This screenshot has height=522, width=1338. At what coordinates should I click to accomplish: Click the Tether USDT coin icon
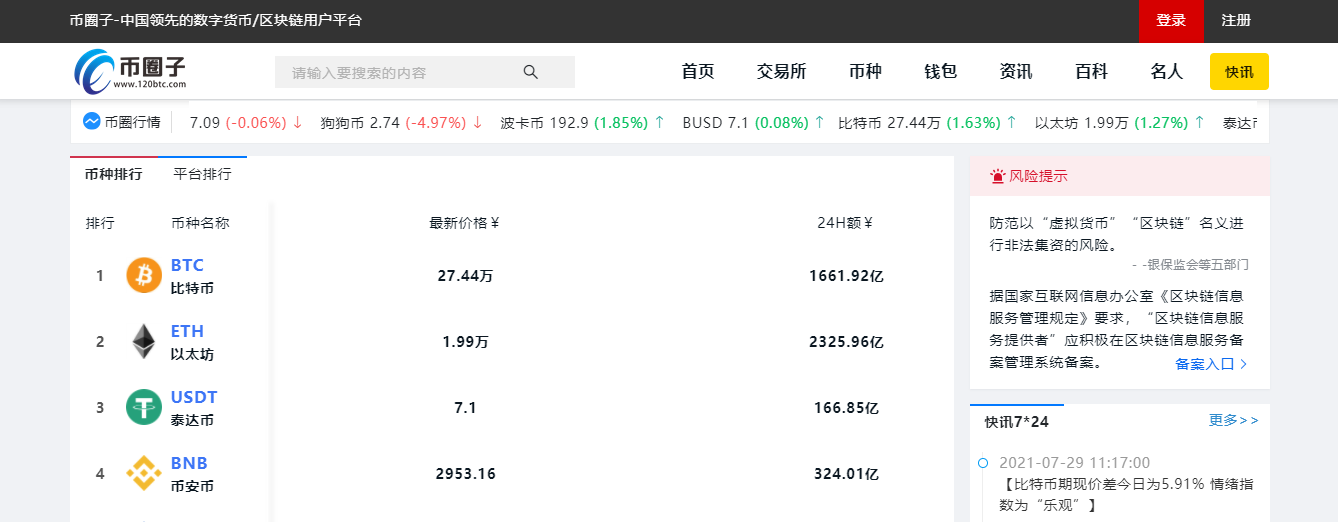[x=144, y=407]
